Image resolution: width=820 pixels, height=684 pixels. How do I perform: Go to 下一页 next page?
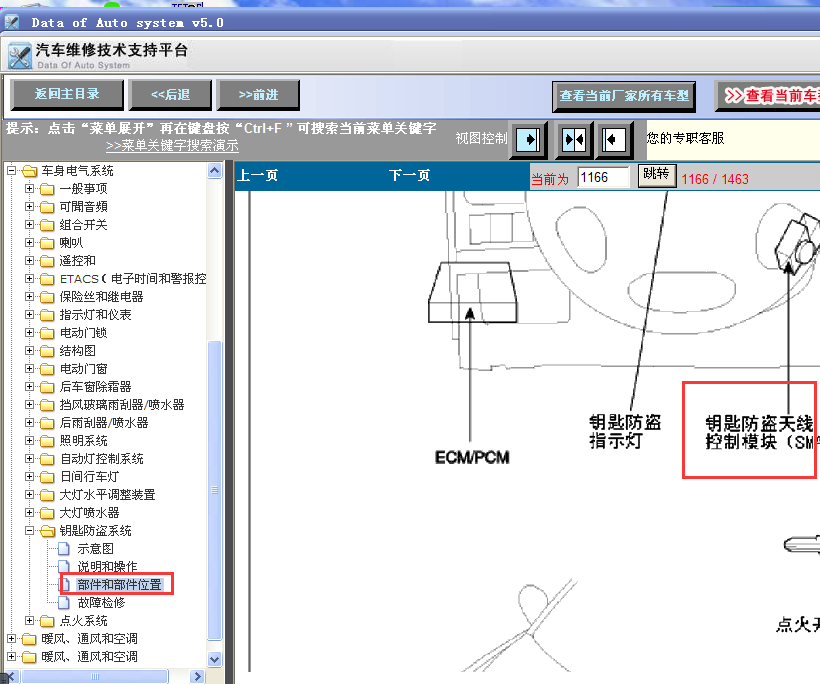pyautogui.click(x=409, y=175)
